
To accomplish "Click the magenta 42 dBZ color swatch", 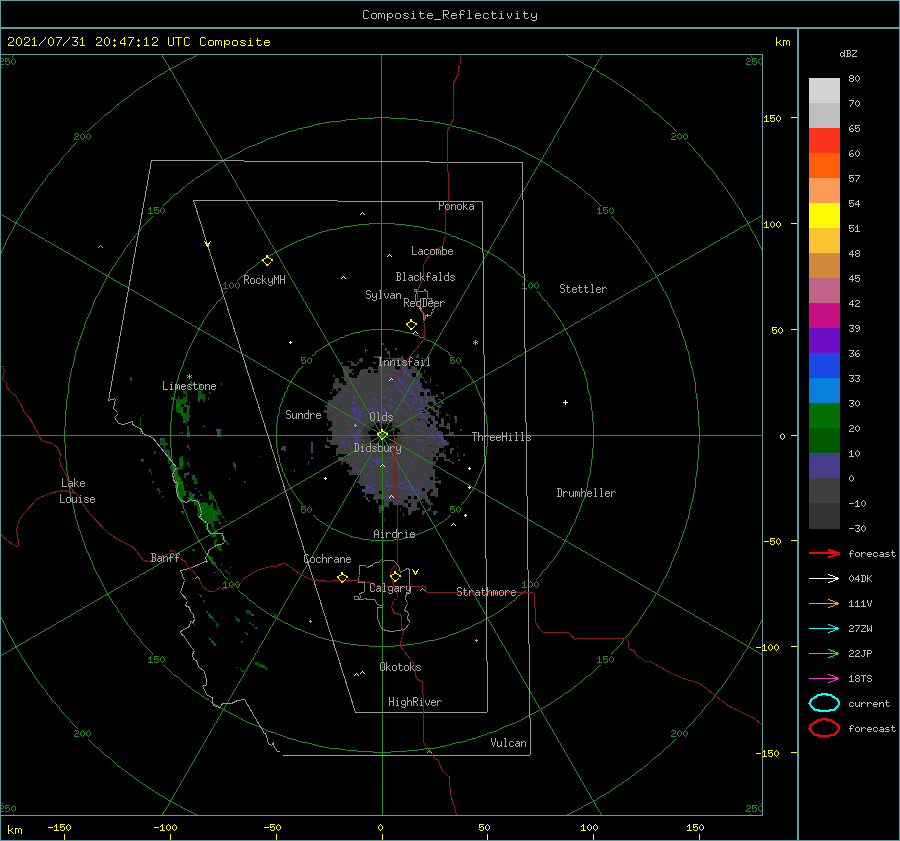I will point(824,315).
